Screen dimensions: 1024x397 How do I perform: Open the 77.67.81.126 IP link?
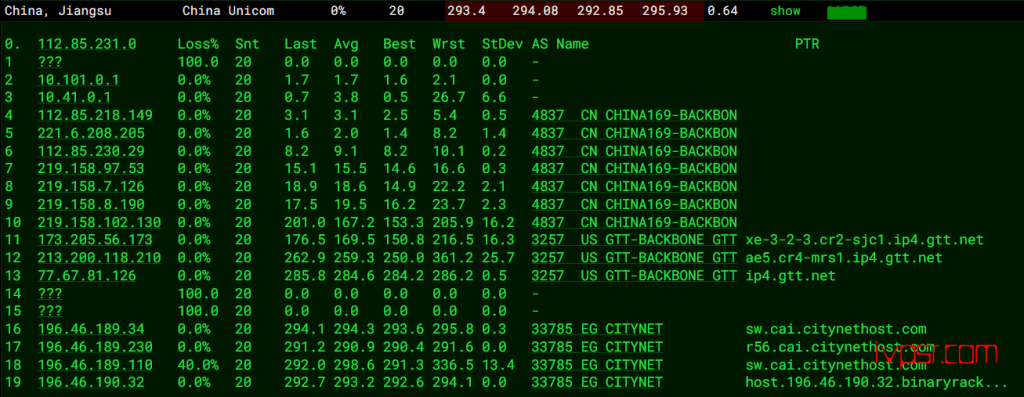click(87, 276)
